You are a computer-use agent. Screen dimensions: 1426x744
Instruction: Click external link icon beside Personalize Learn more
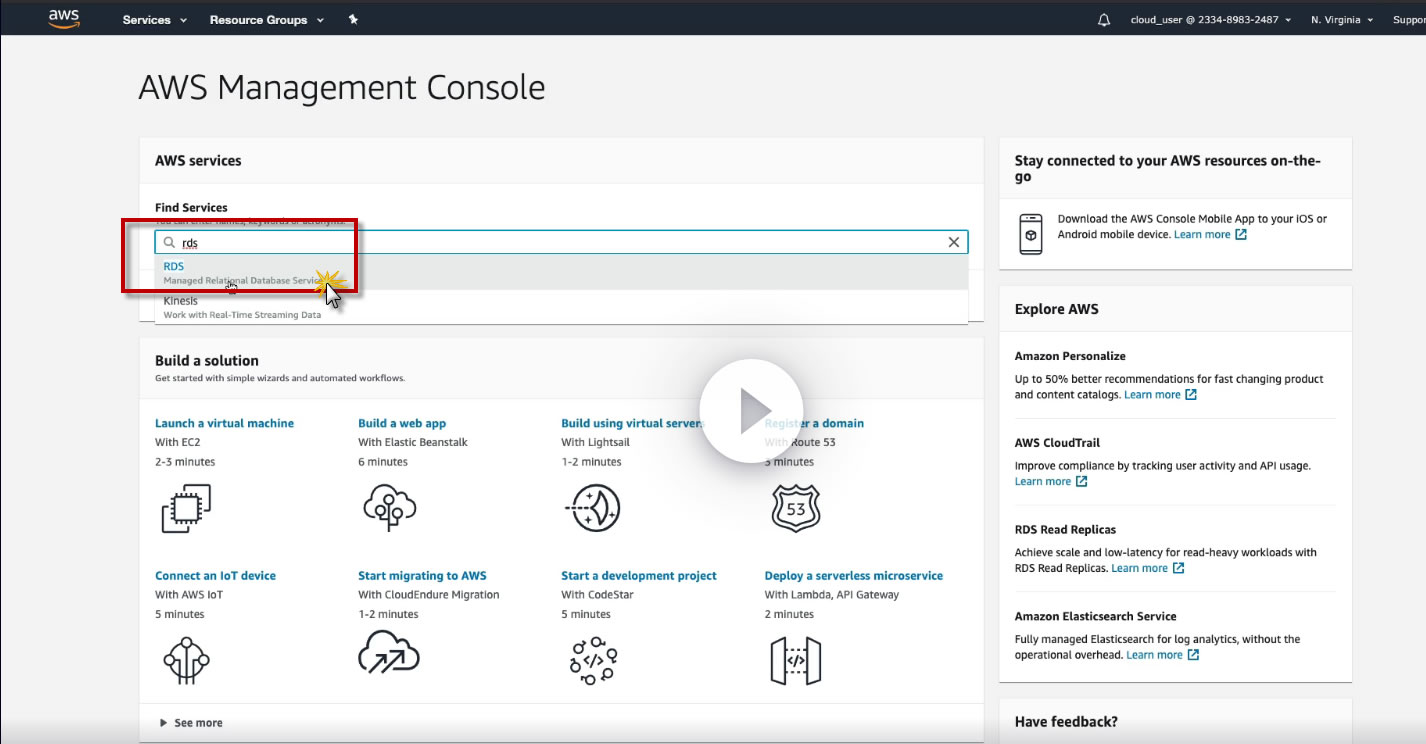(x=1191, y=395)
